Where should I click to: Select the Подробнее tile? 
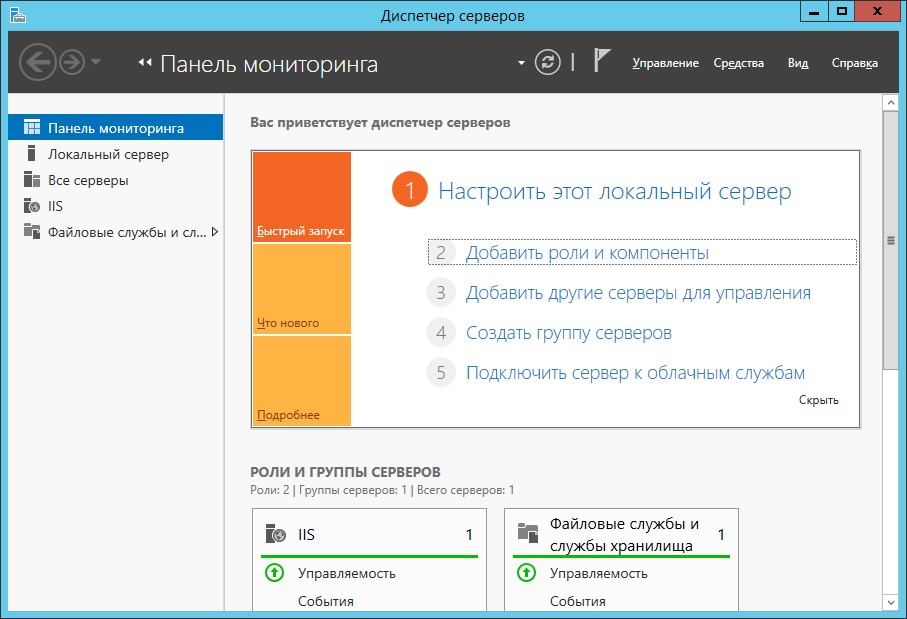[301, 381]
